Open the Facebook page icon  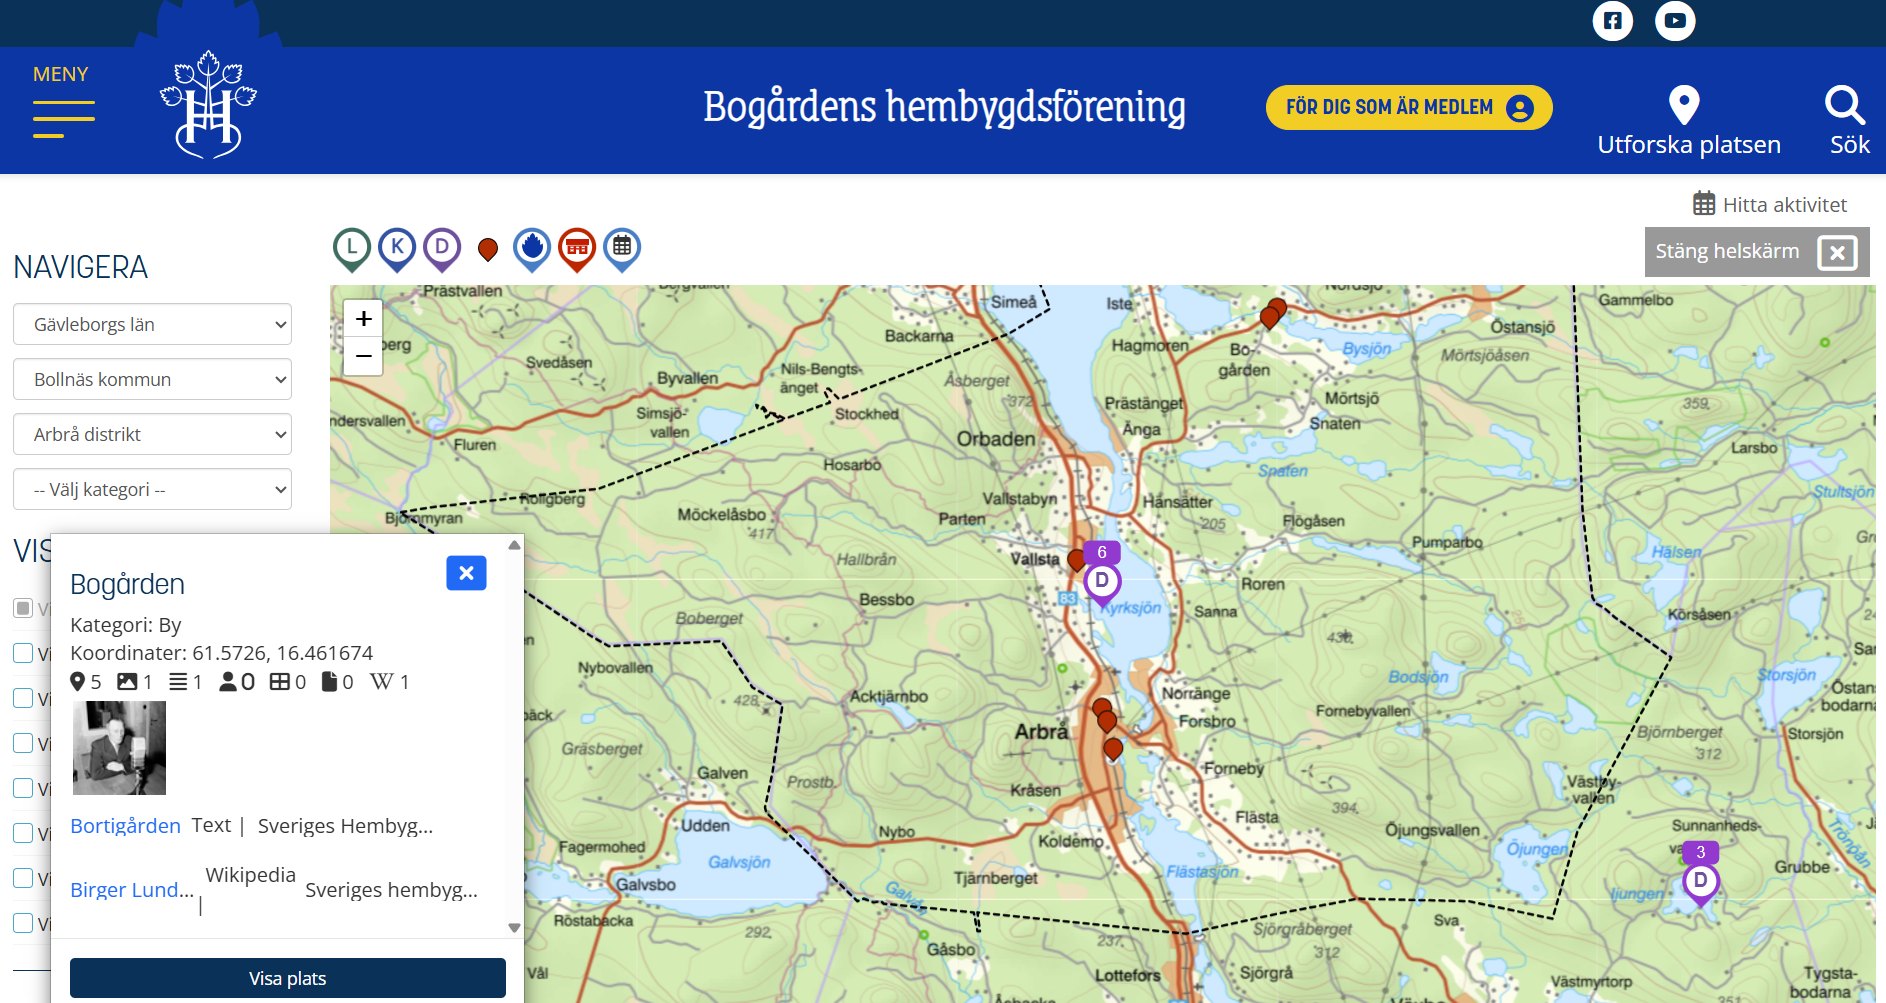(1612, 20)
